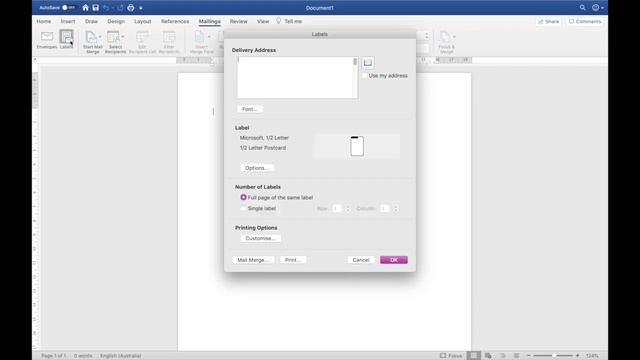Open the Home tab

44,21
